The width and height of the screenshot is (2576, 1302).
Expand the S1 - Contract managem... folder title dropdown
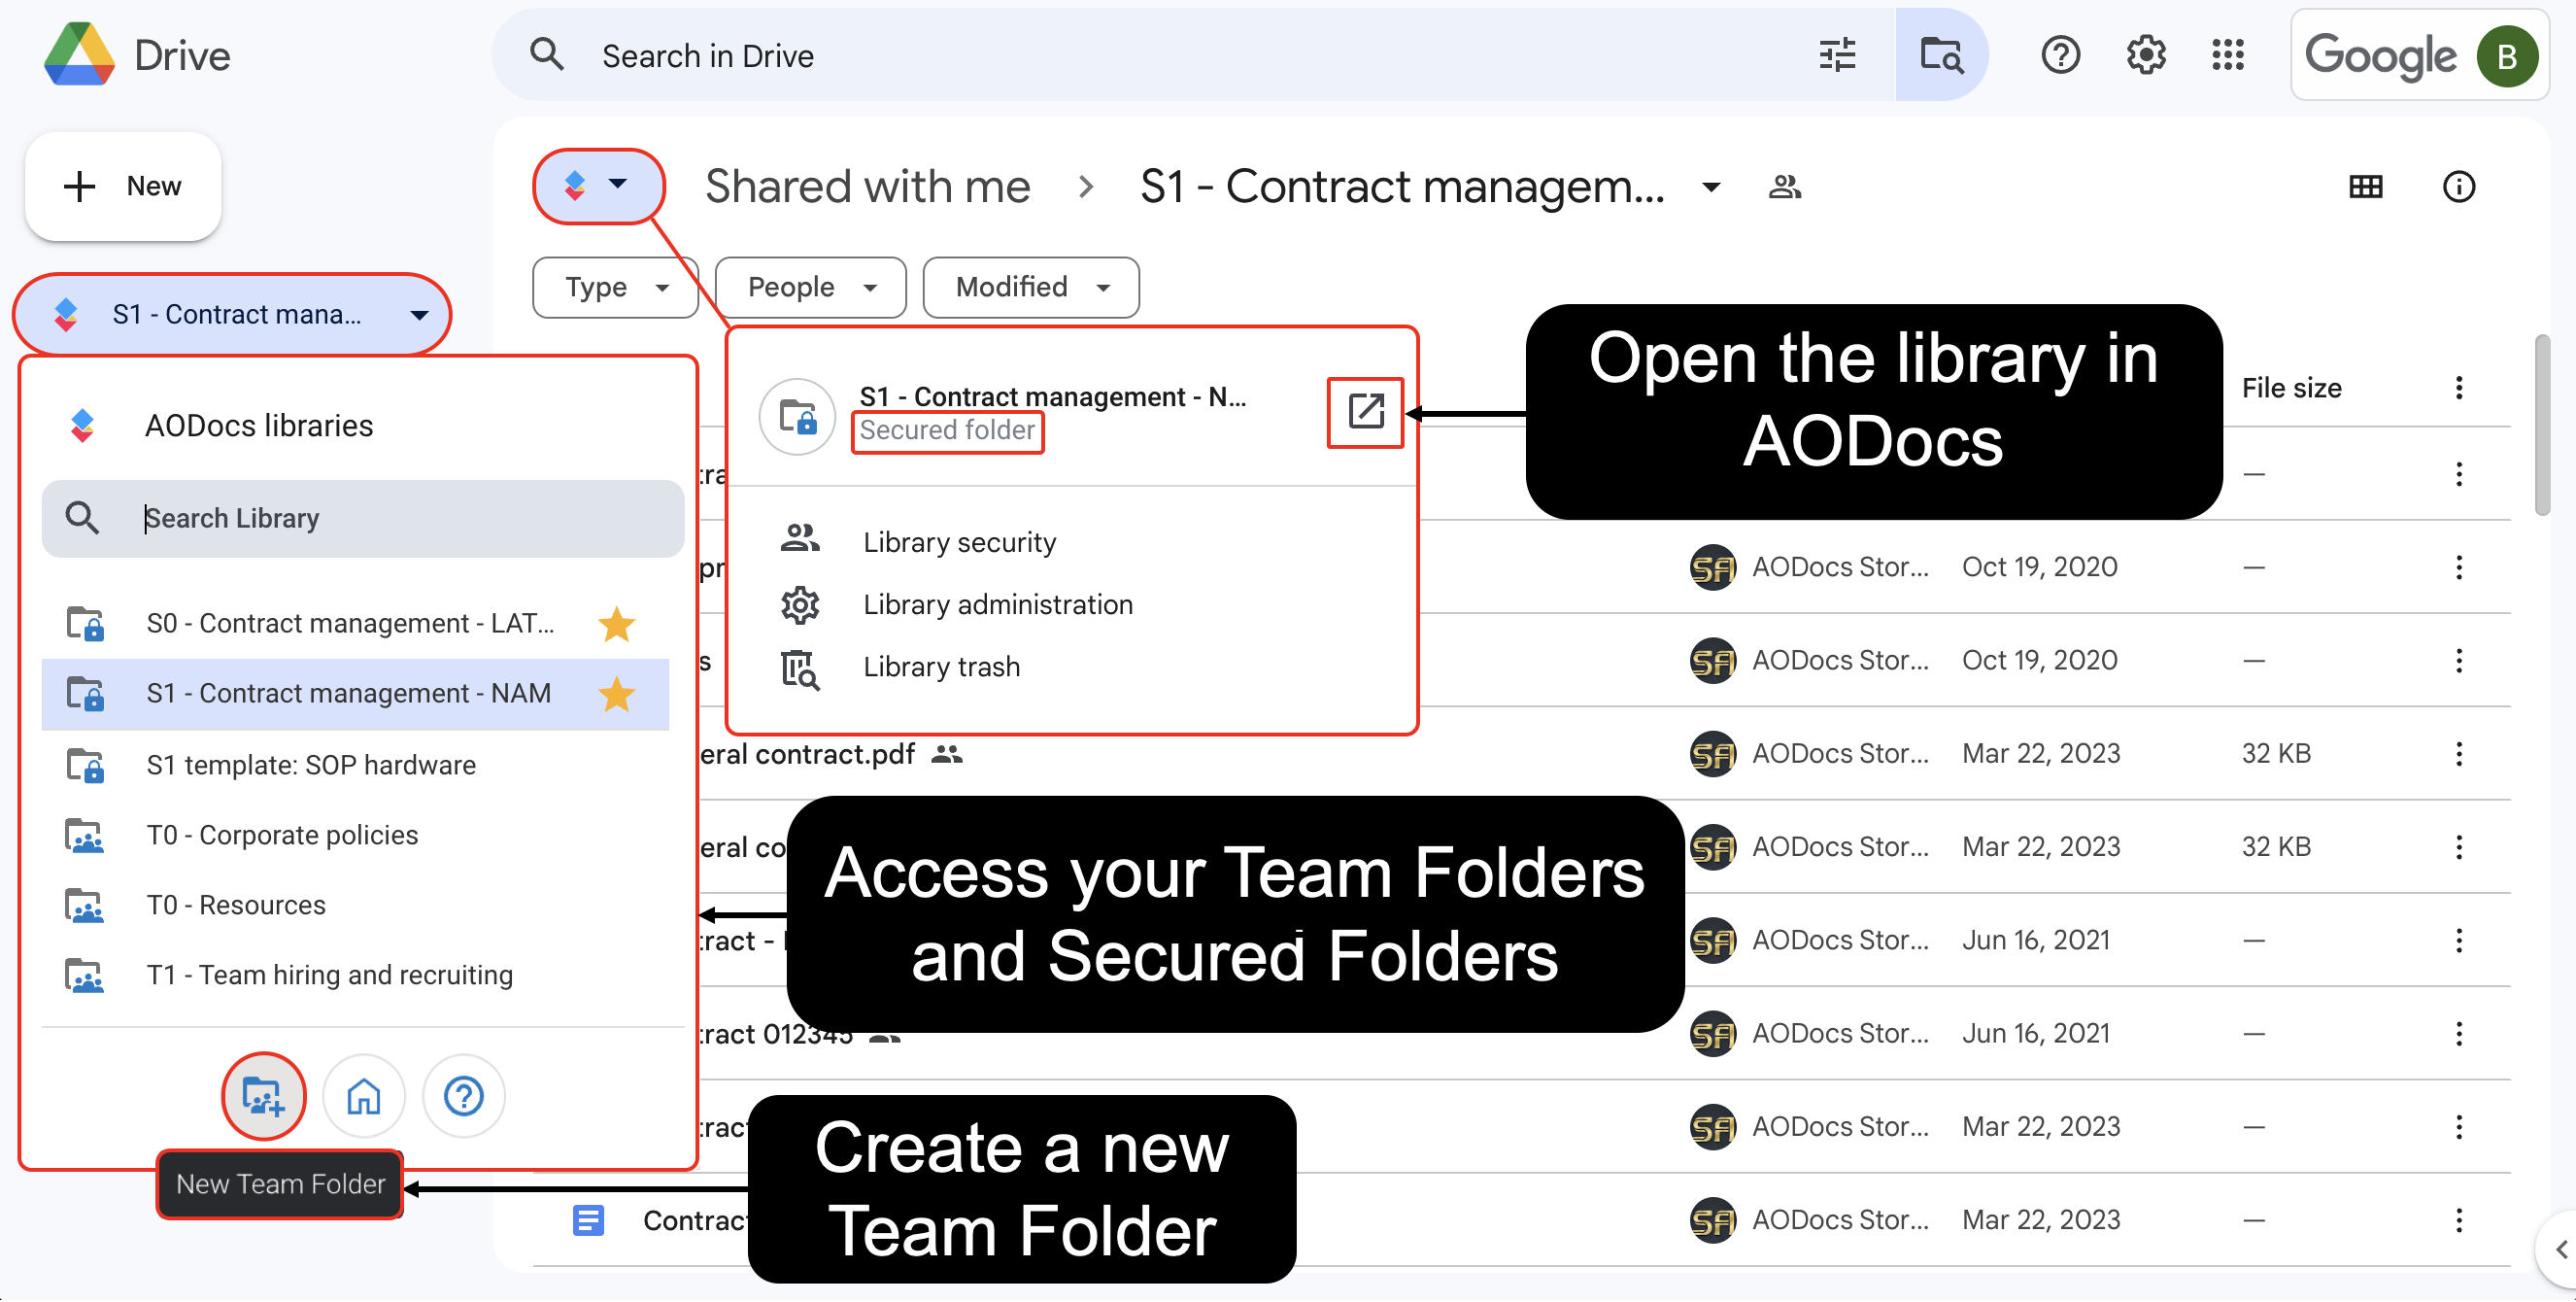(x=1711, y=187)
